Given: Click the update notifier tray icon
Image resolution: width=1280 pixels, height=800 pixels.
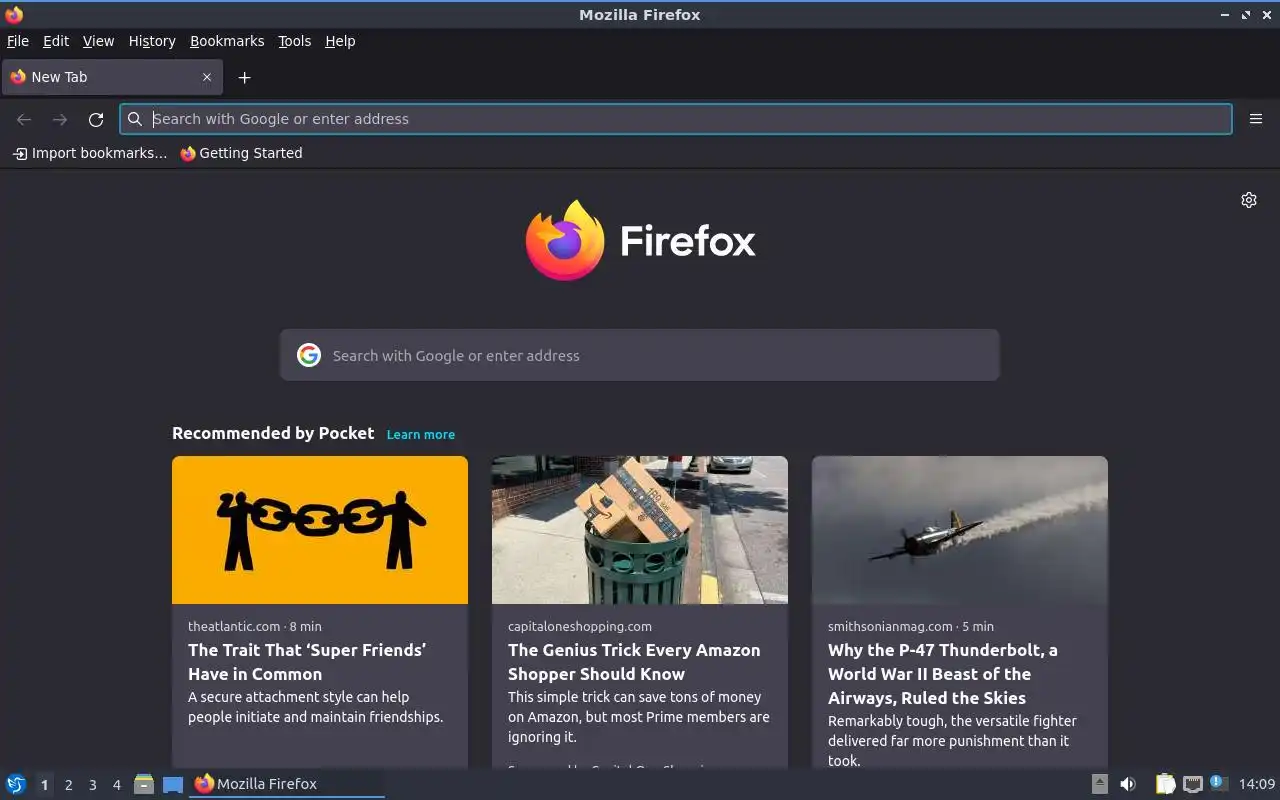Looking at the screenshot, I should pos(1218,783).
